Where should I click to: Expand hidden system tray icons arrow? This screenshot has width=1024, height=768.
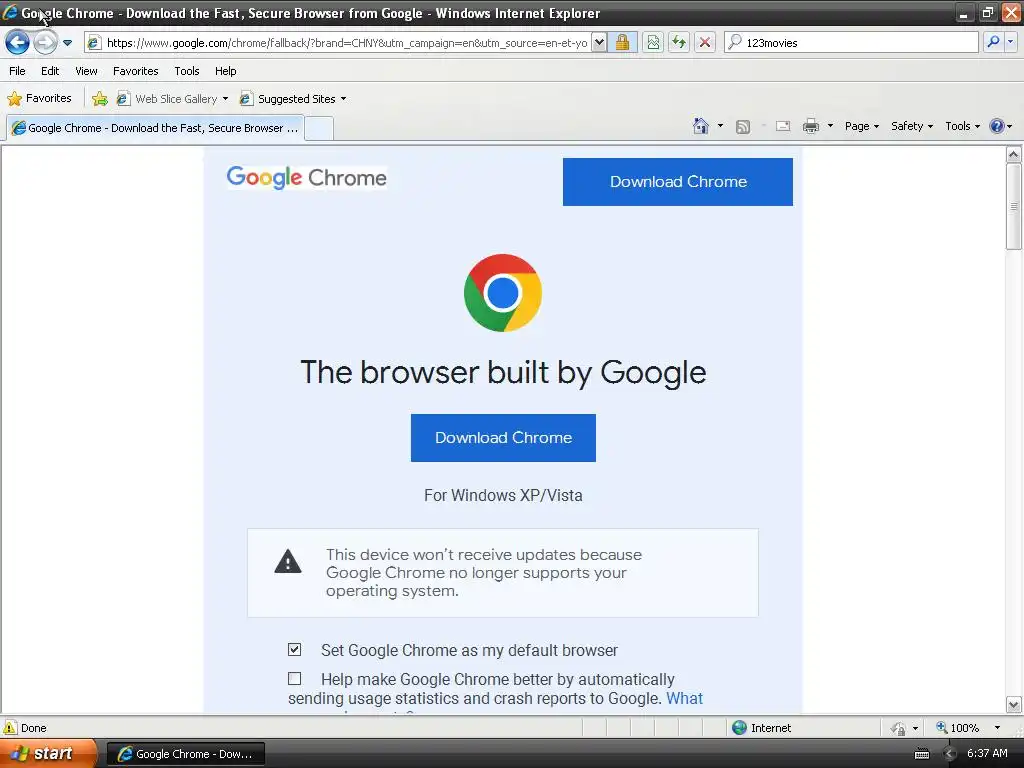[950, 754]
